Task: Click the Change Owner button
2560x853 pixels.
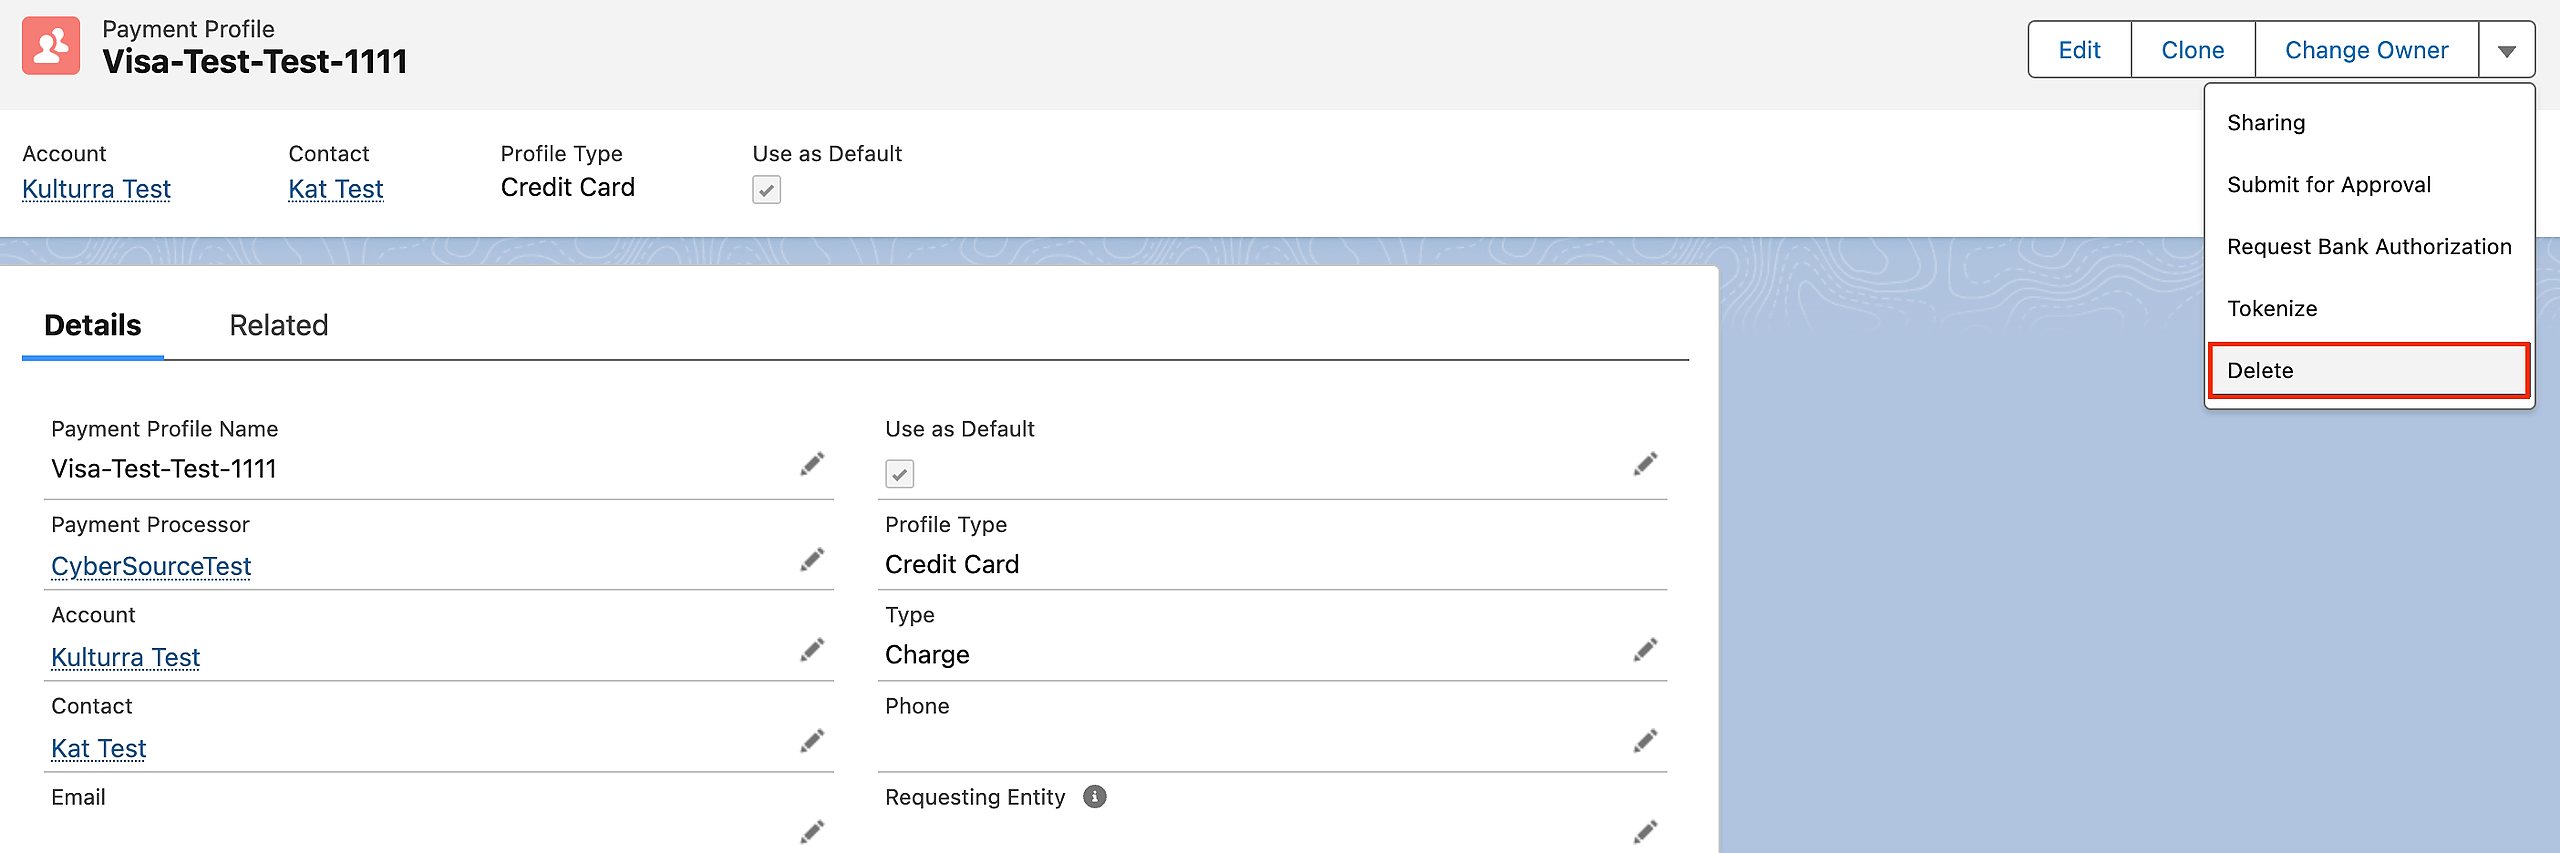Action: click(x=2366, y=50)
